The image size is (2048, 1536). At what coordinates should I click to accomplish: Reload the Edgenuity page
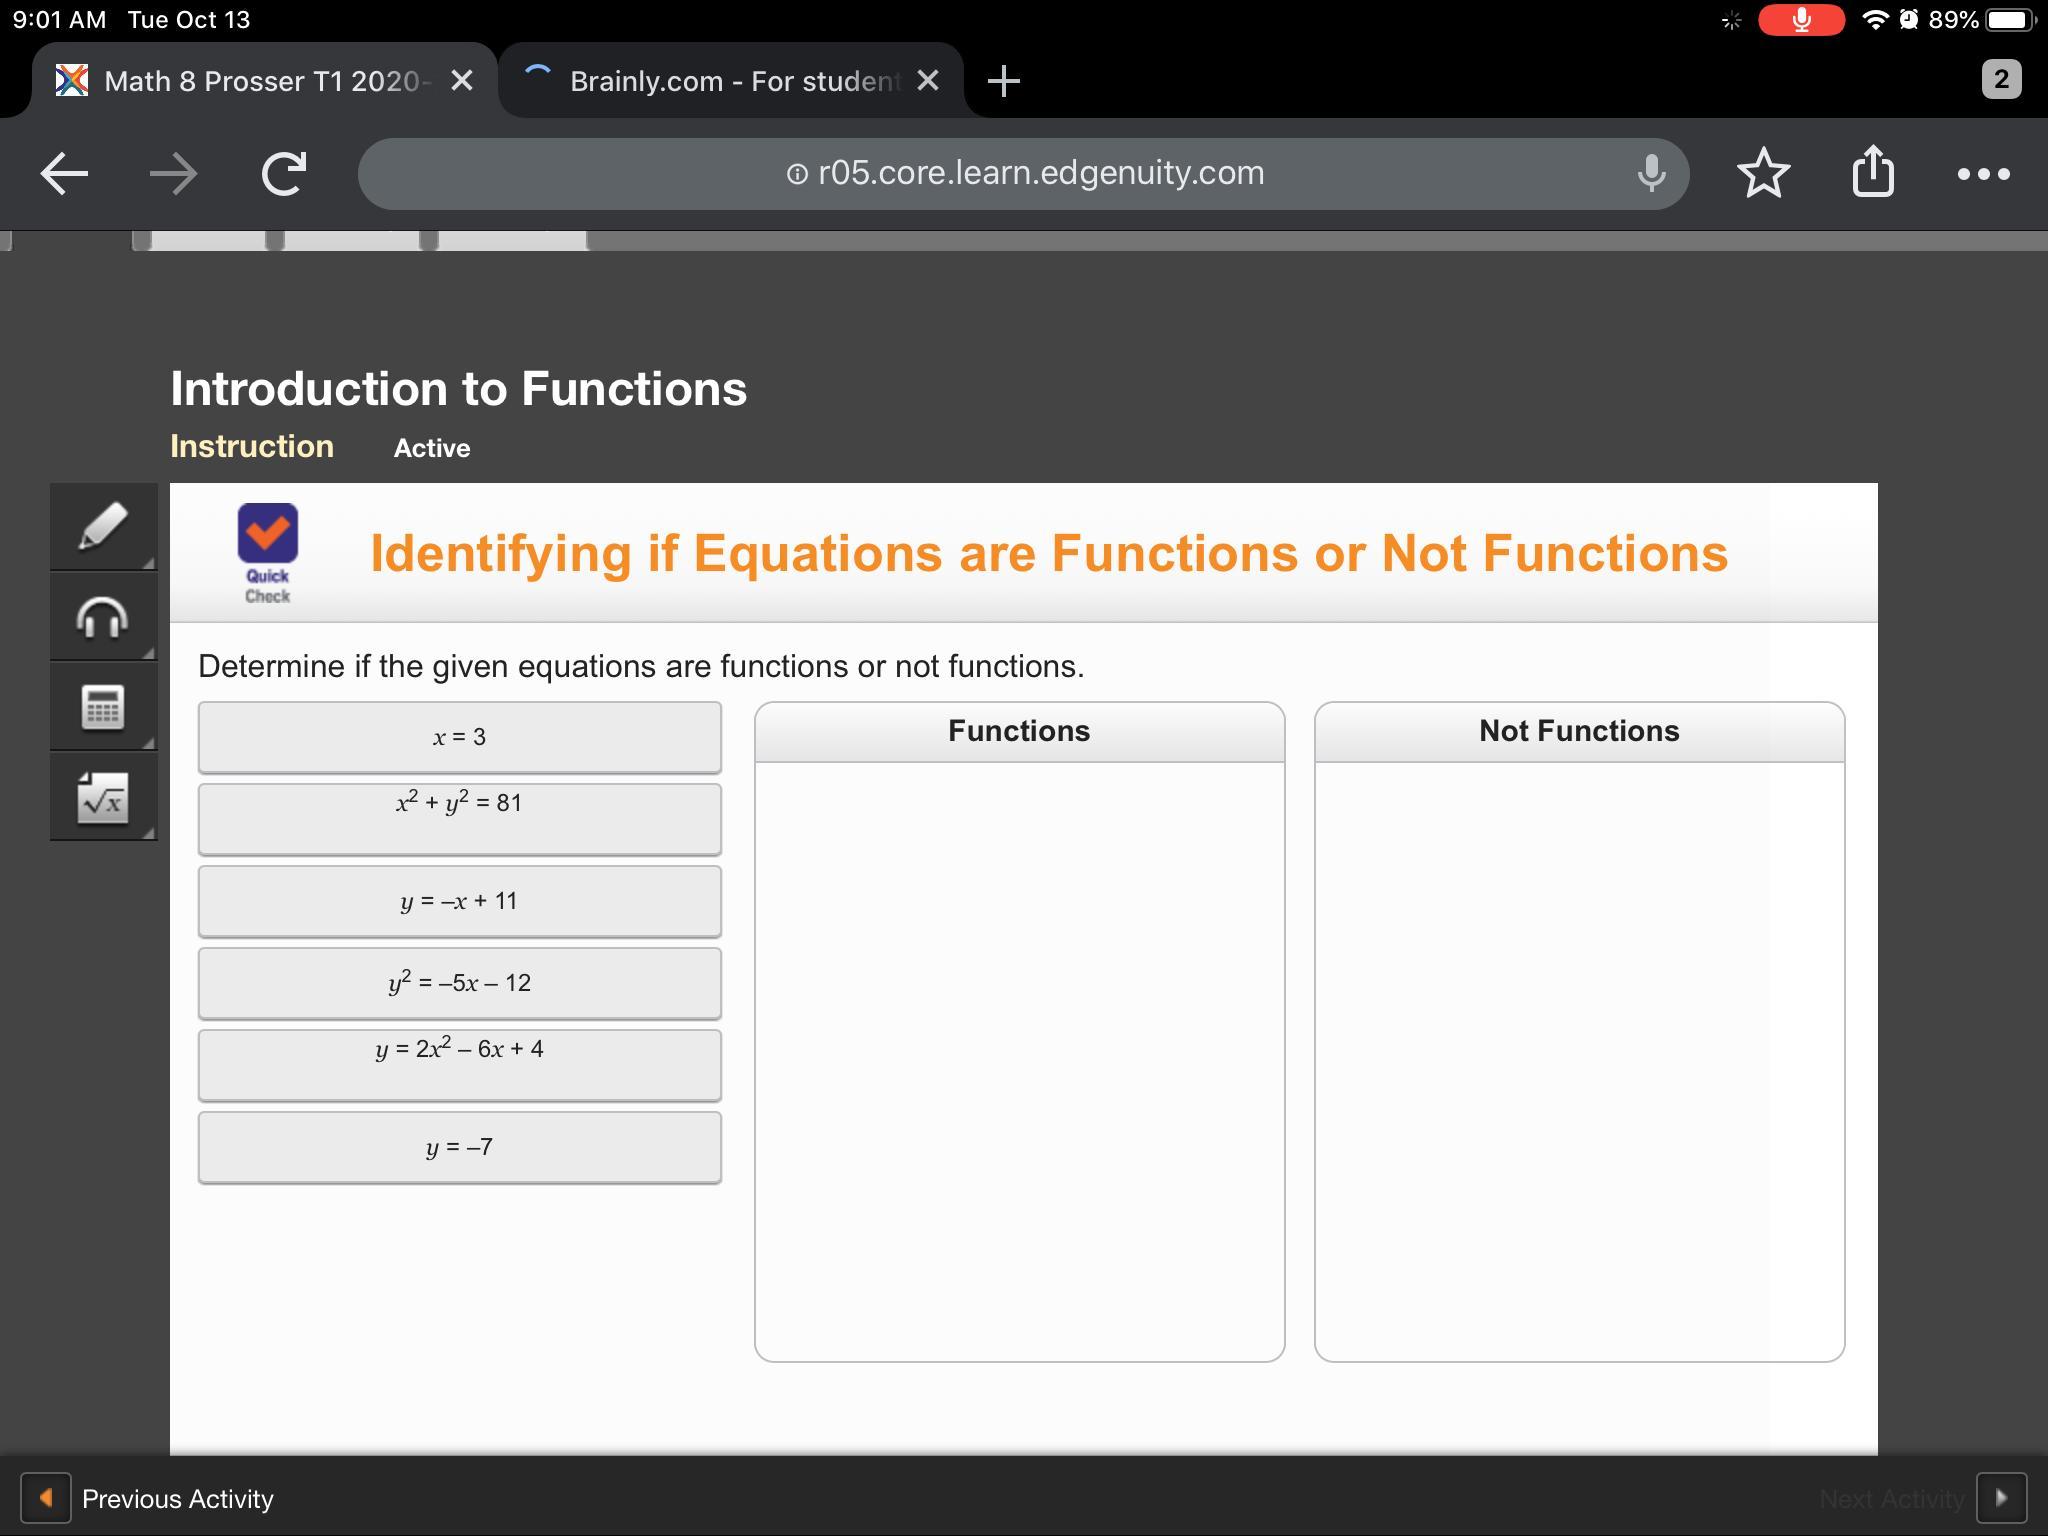(x=284, y=174)
